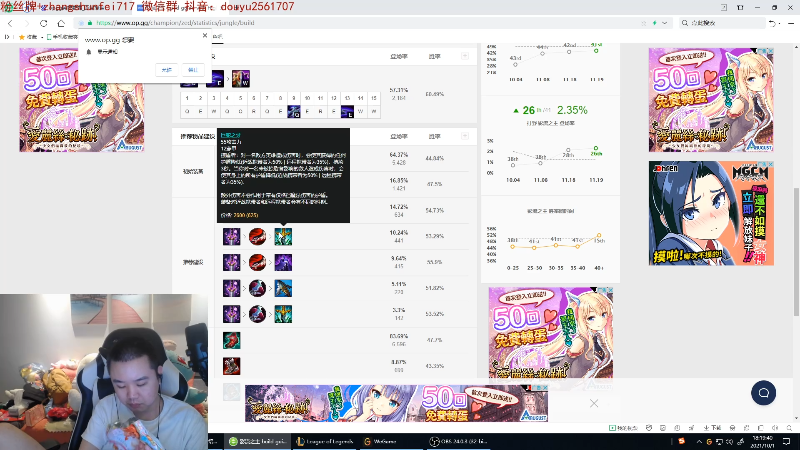The image size is (800, 450).
Task: Click the left button in notification popup
Action: pyautogui.click(x=166, y=69)
